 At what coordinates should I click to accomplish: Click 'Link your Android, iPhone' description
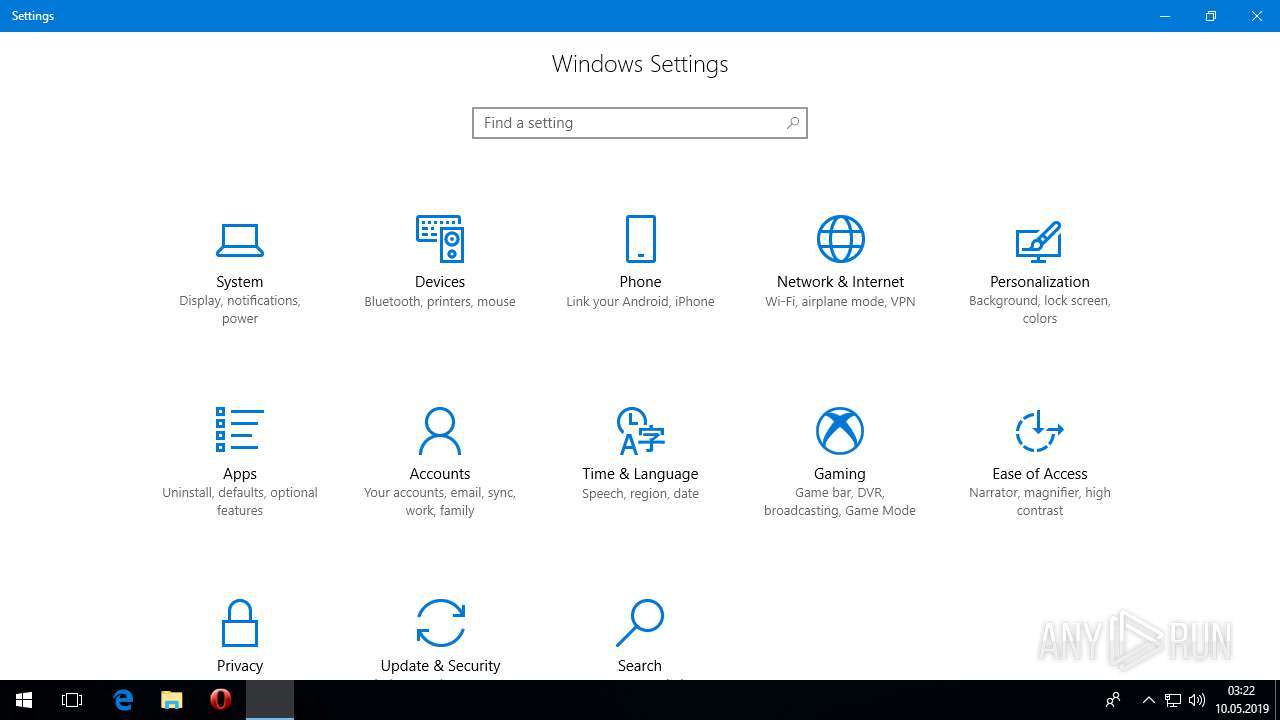640,302
